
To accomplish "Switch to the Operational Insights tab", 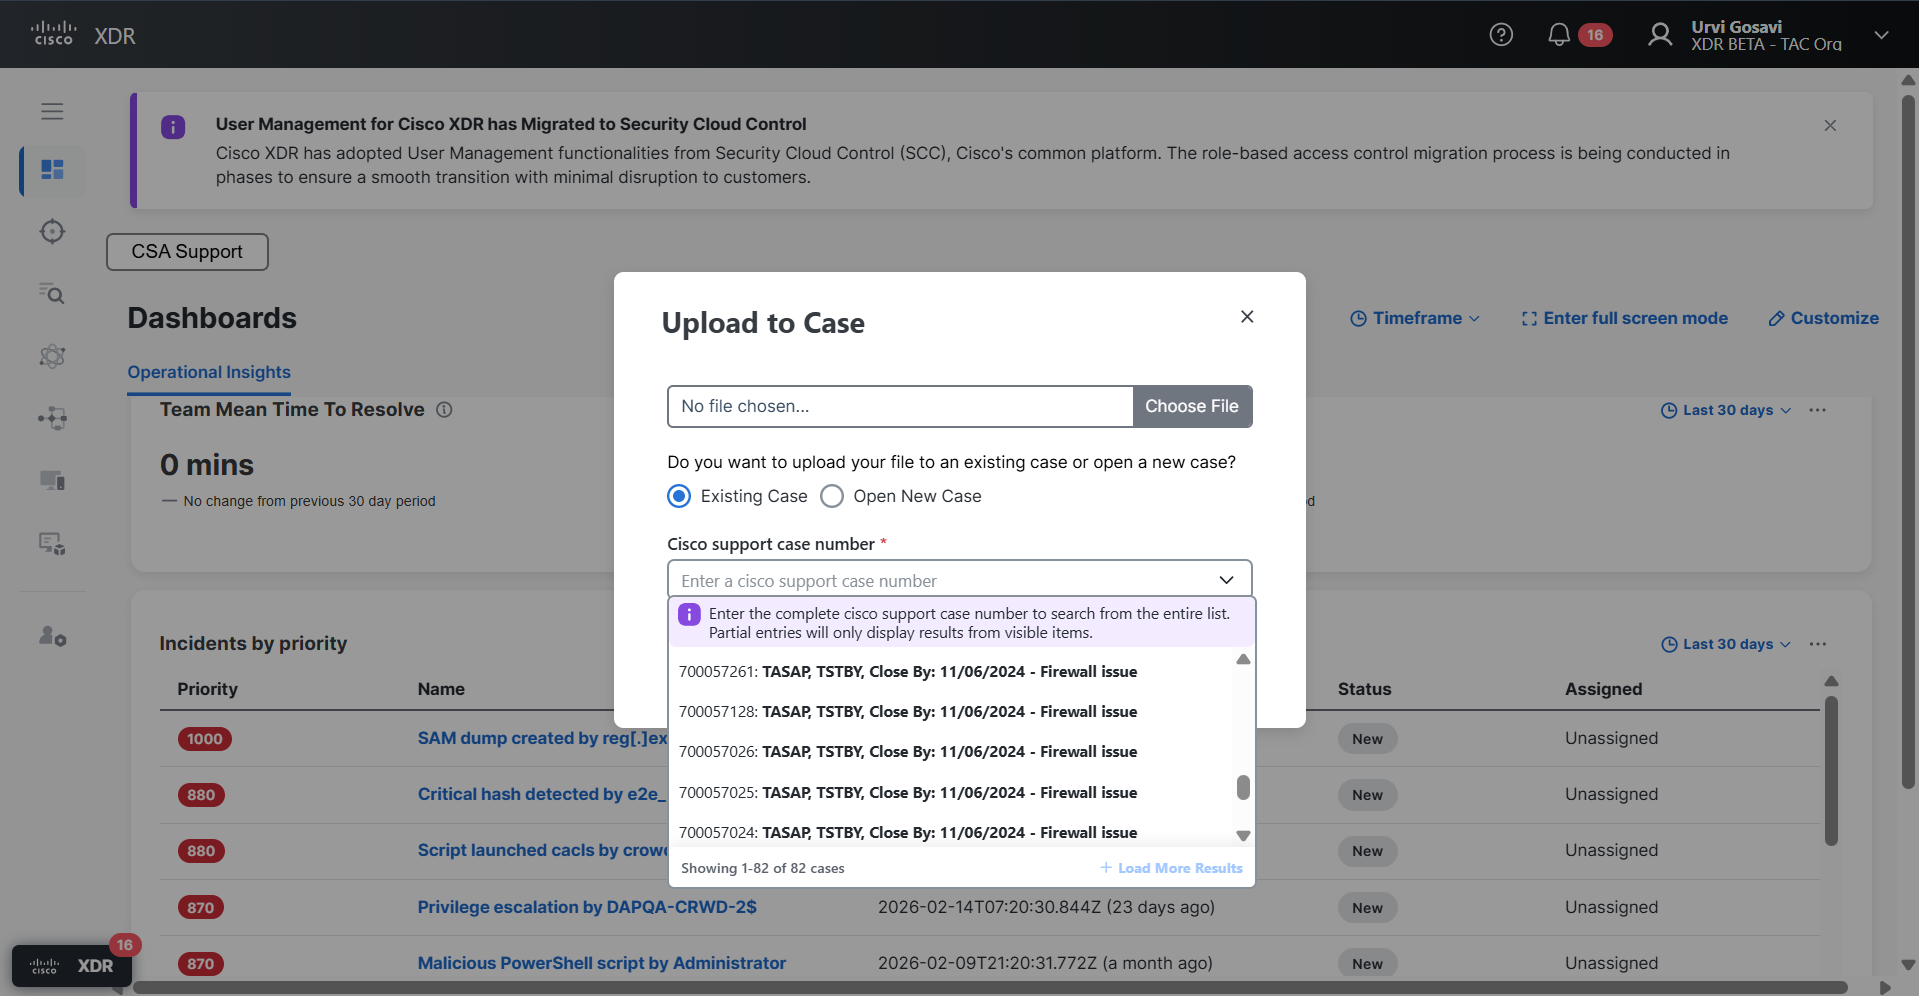I will [208, 372].
